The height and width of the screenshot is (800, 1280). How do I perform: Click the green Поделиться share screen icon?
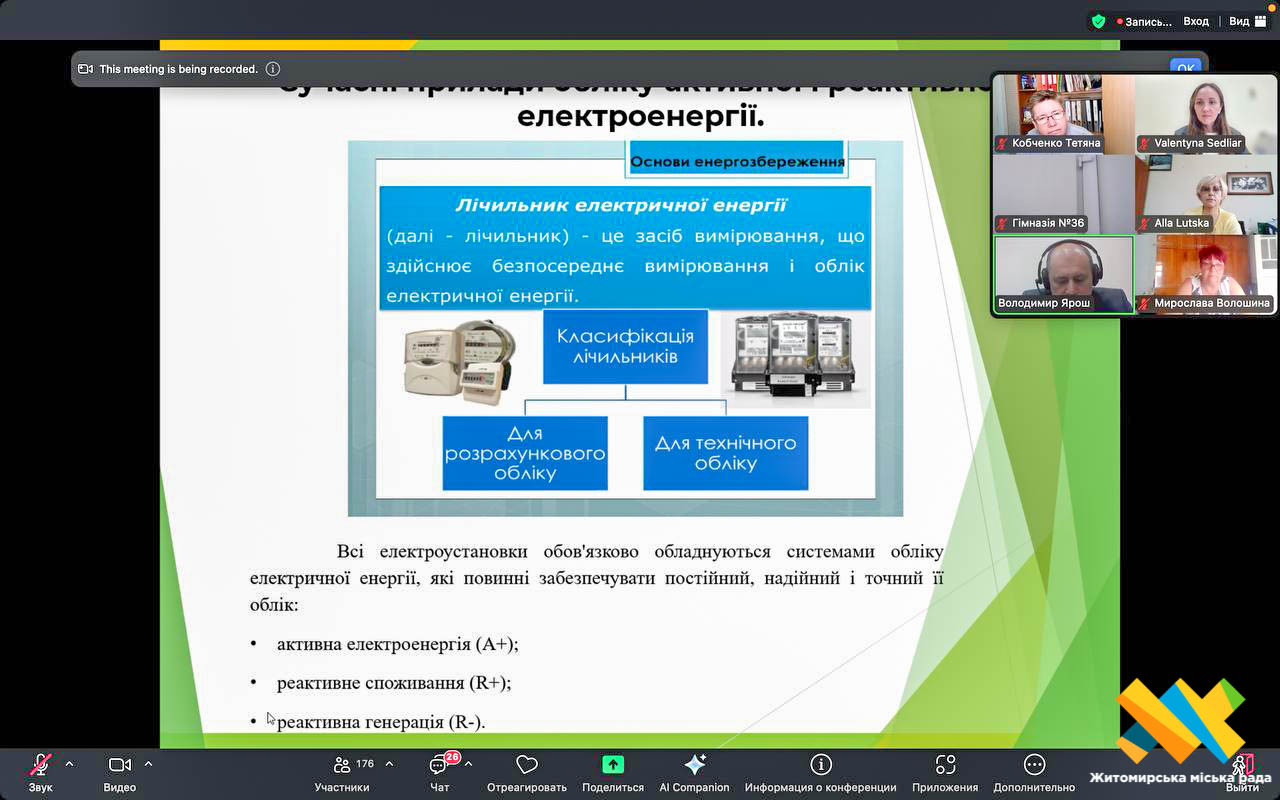(613, 765)
